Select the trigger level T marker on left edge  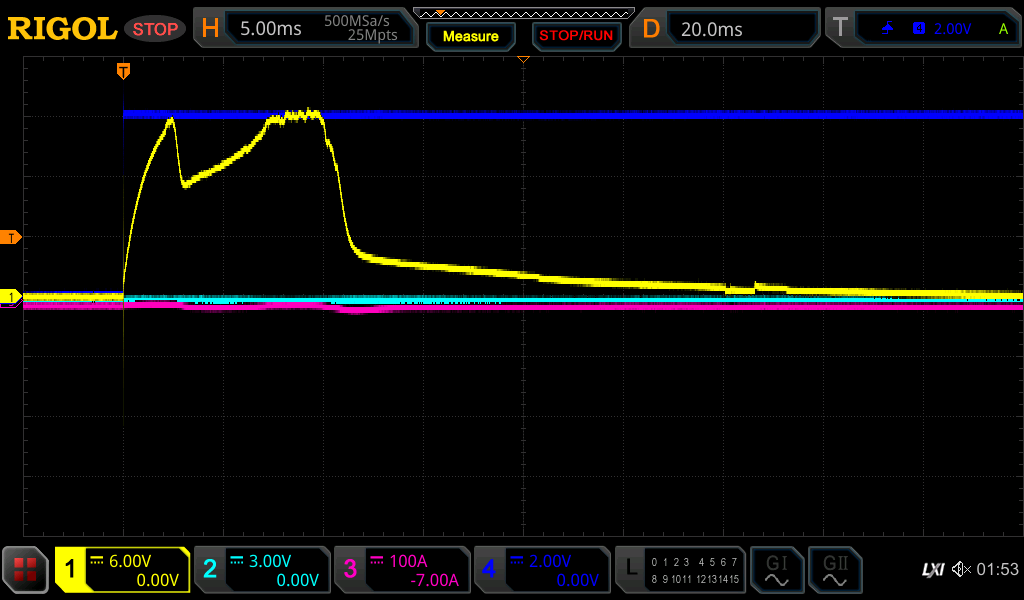tap(12, 237)
